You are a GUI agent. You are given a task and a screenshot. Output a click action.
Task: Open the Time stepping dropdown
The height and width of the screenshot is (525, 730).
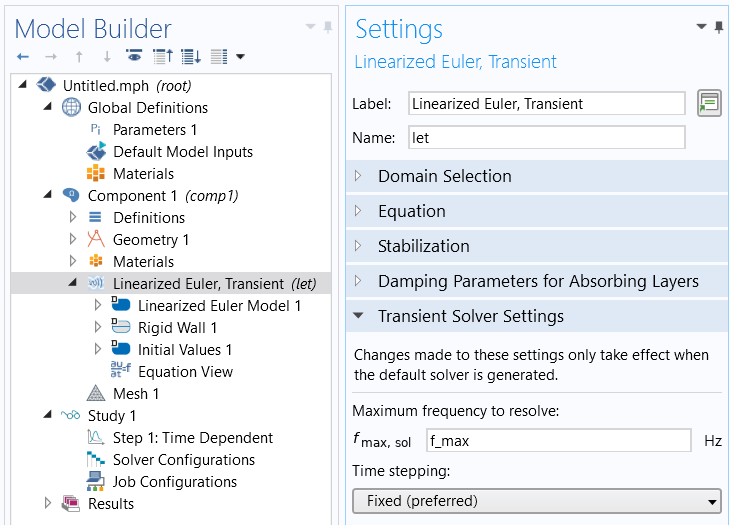pyautogui.click(x=537, y=500)
